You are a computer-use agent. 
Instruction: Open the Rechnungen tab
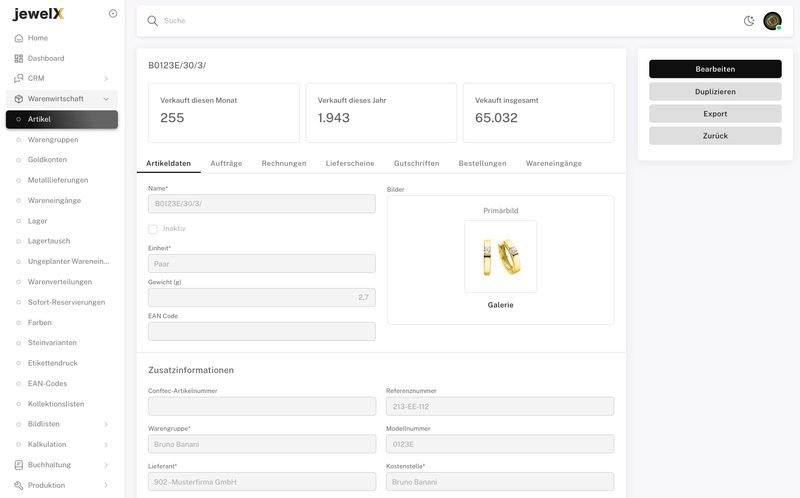[284, 163]
